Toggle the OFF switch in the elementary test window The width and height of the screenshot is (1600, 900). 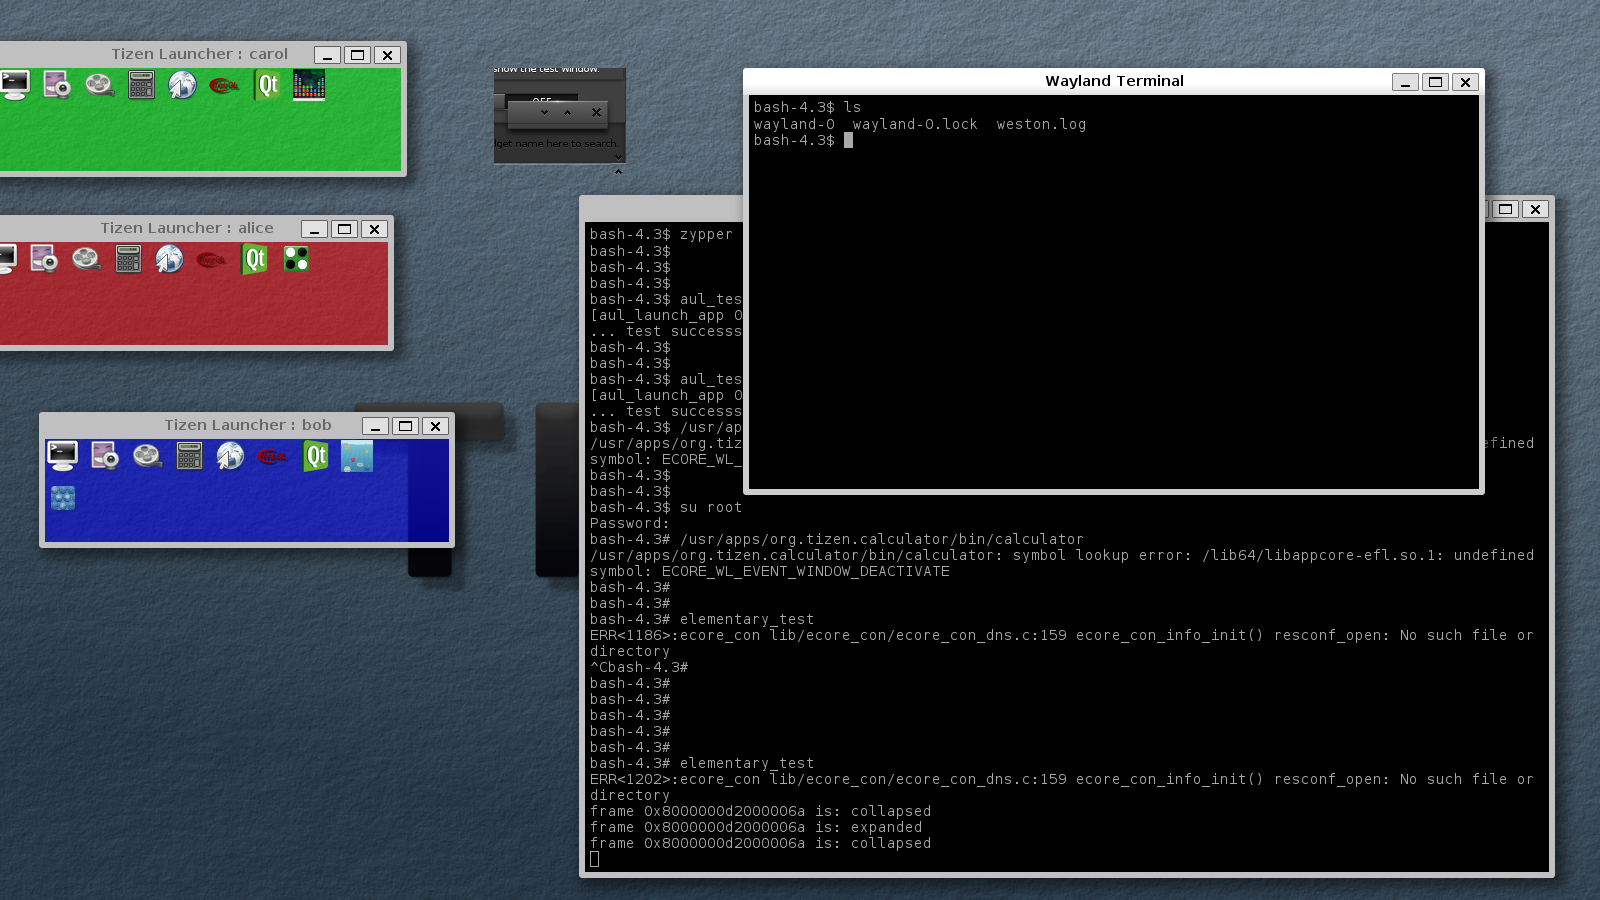541,100
